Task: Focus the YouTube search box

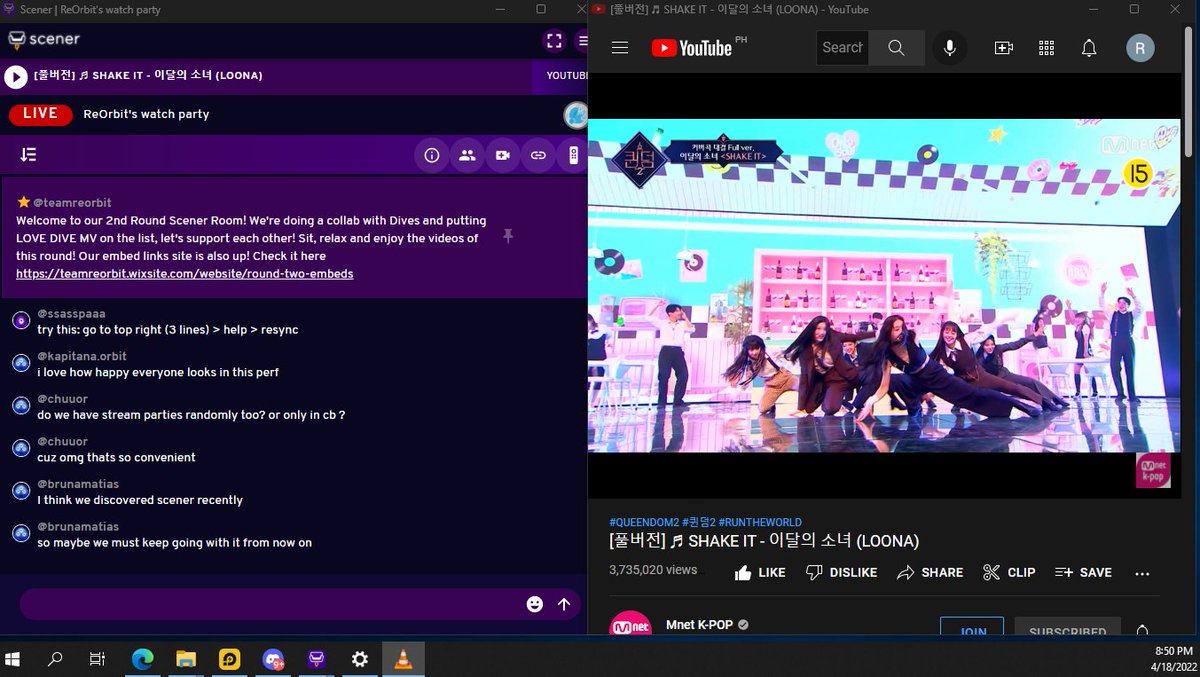Action: (x=842, y=48)
